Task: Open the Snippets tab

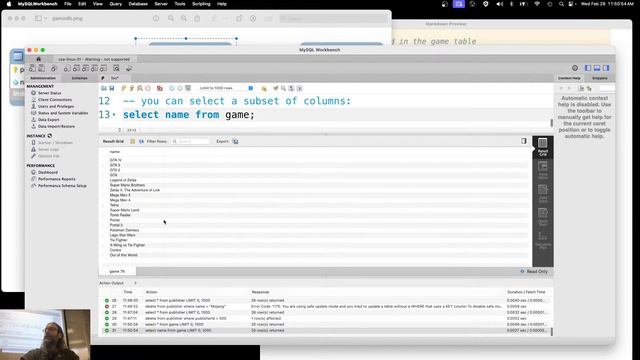Action: coord(600,78)
